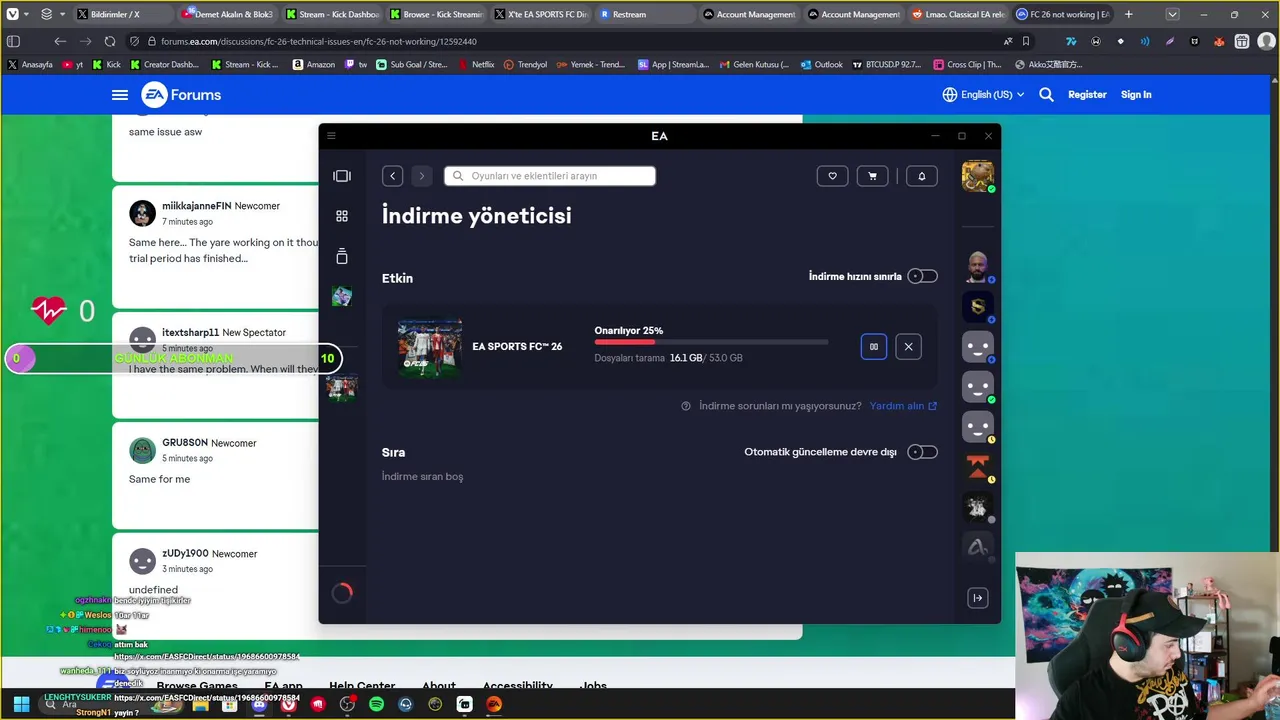Open OBS Studio from the taskbar
Image resolution: width=1280 pixels, height=720 pixels.
pos(347,704)
